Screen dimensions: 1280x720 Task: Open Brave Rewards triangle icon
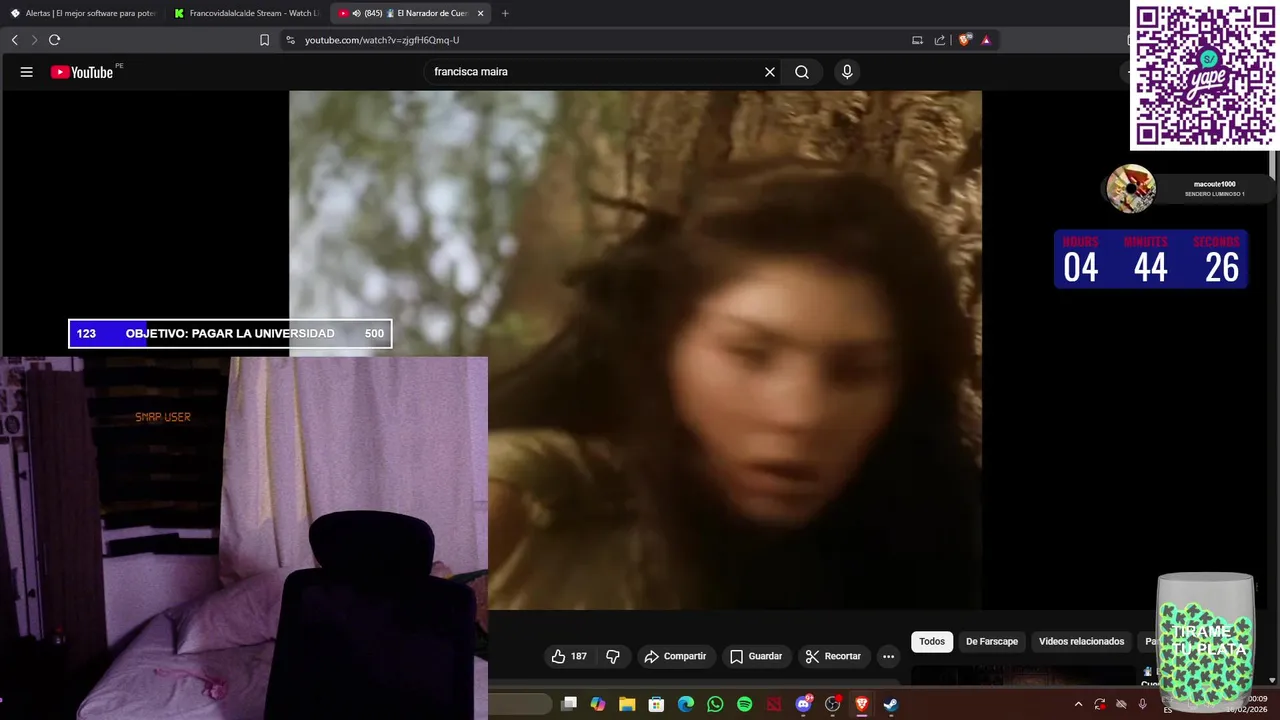[986, 40]
